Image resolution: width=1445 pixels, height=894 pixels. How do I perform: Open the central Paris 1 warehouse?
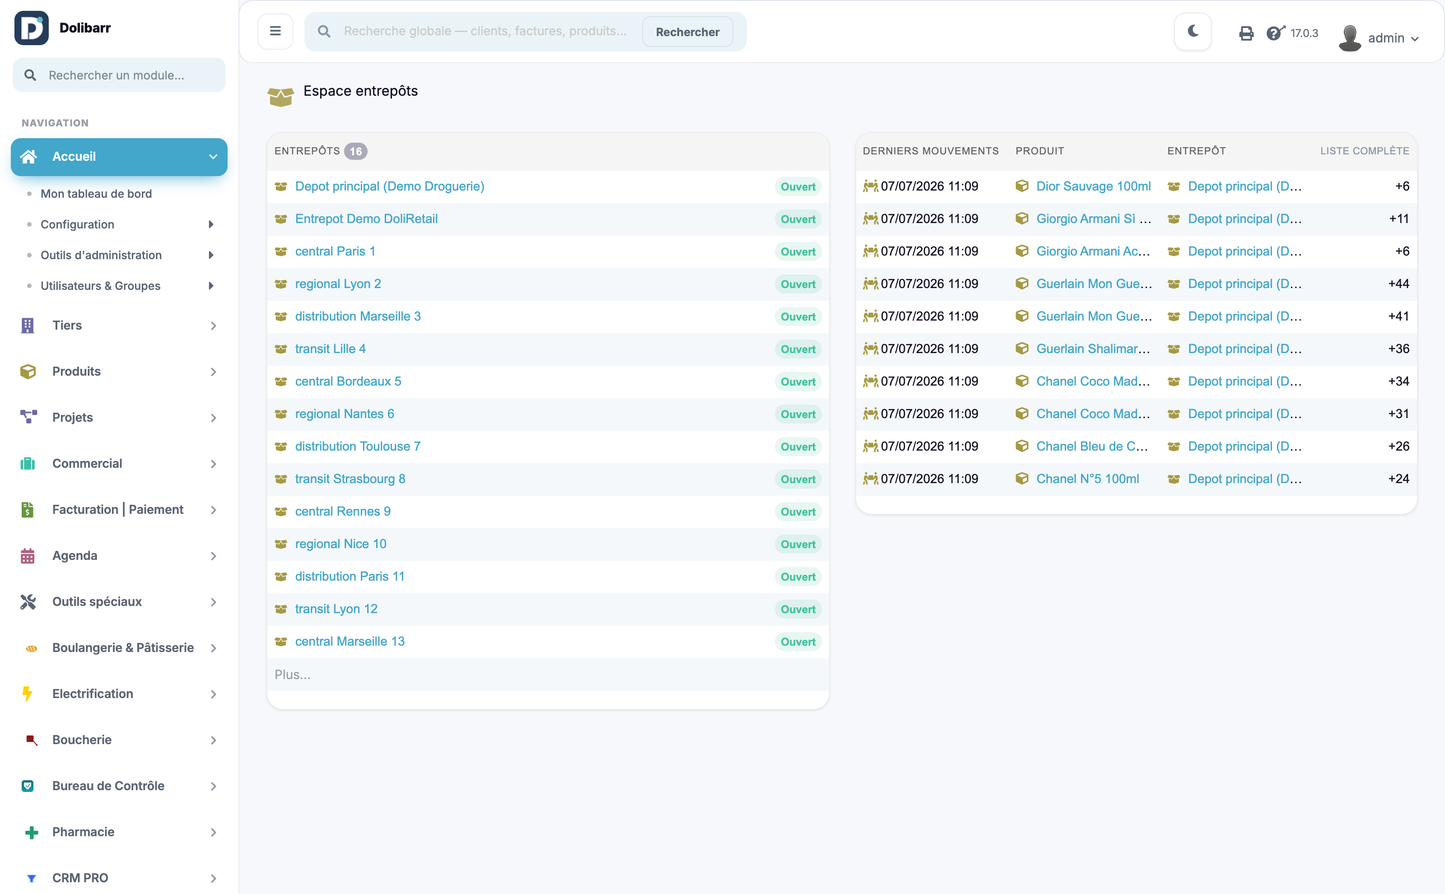coord(335,251)
